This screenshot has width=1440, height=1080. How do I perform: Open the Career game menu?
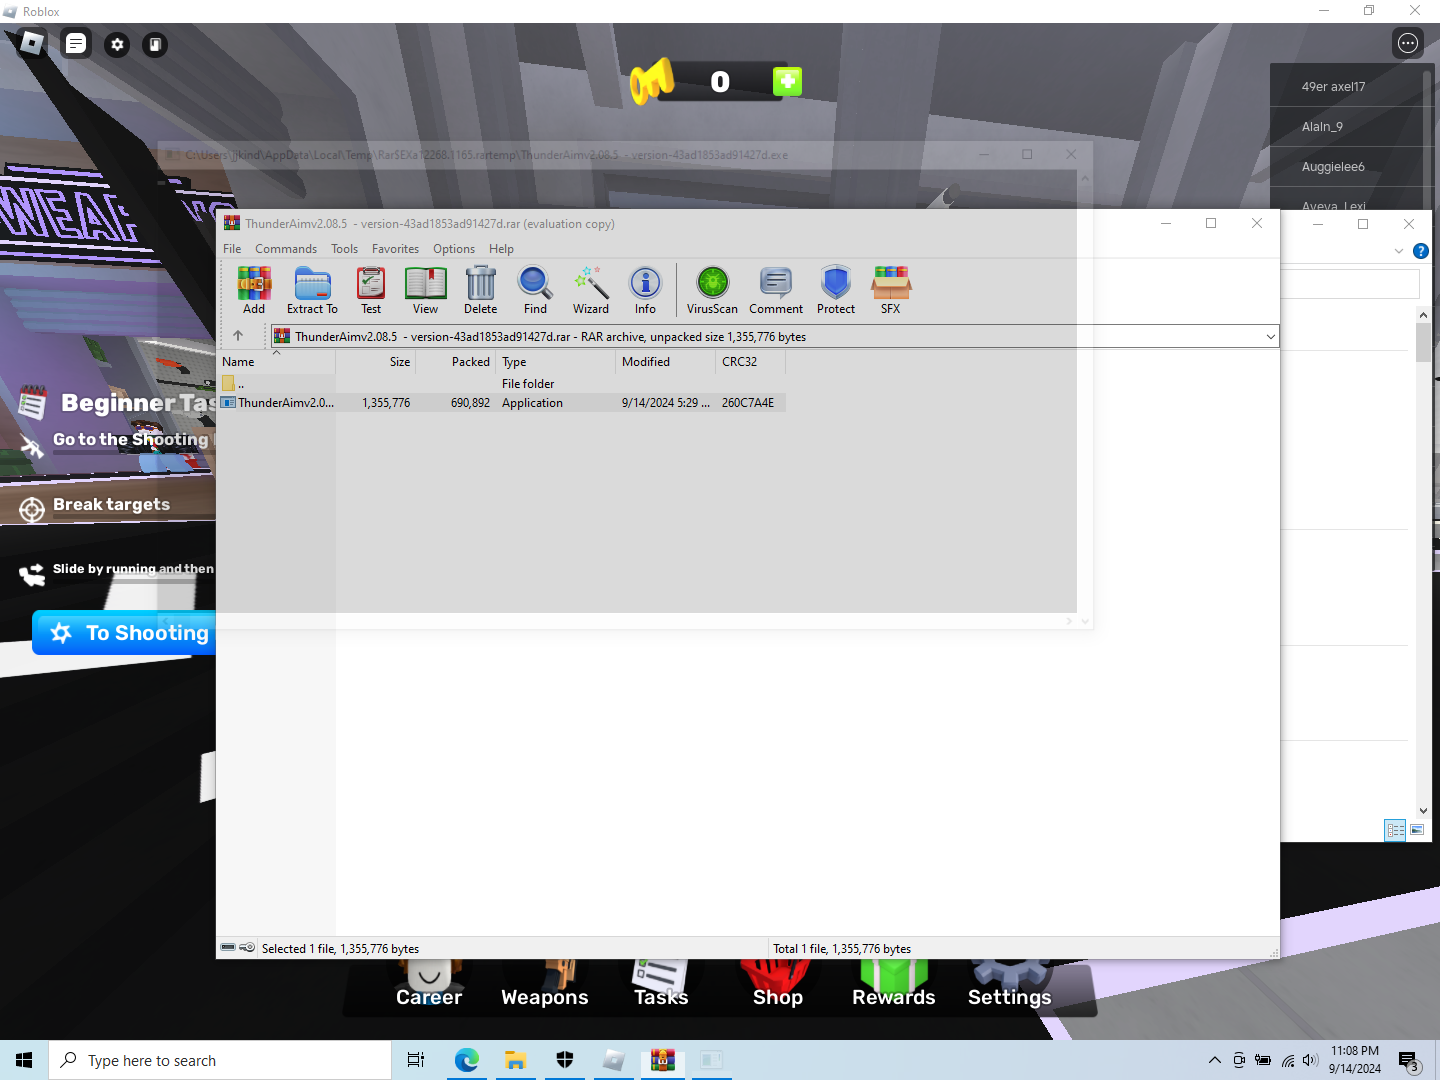[x=429, y=985]
